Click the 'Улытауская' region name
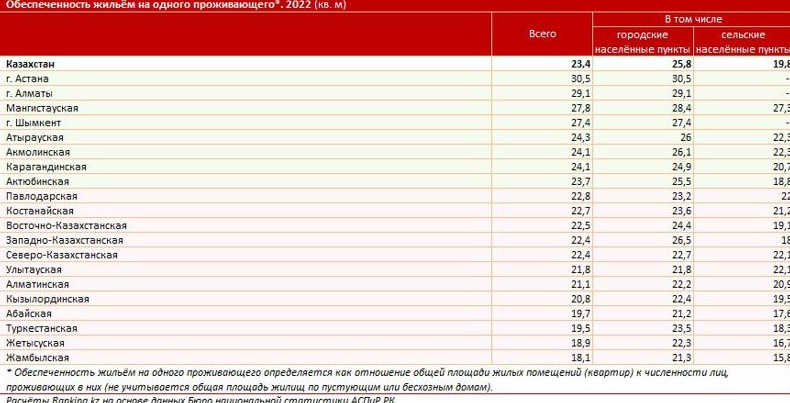The width and height of the screenshot is (790, 403). tap(34, 270)
